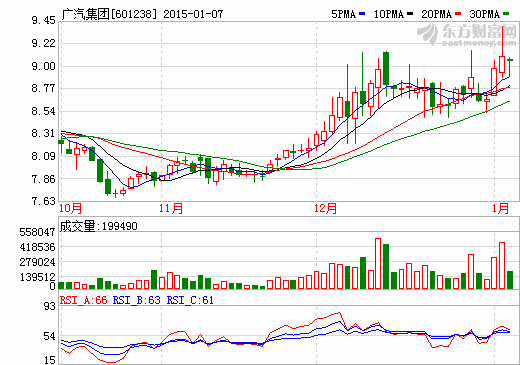The height and width of the screenshot is (365, 520).
Task: Click the 8.31 price axis label
Action: (44, 134)
